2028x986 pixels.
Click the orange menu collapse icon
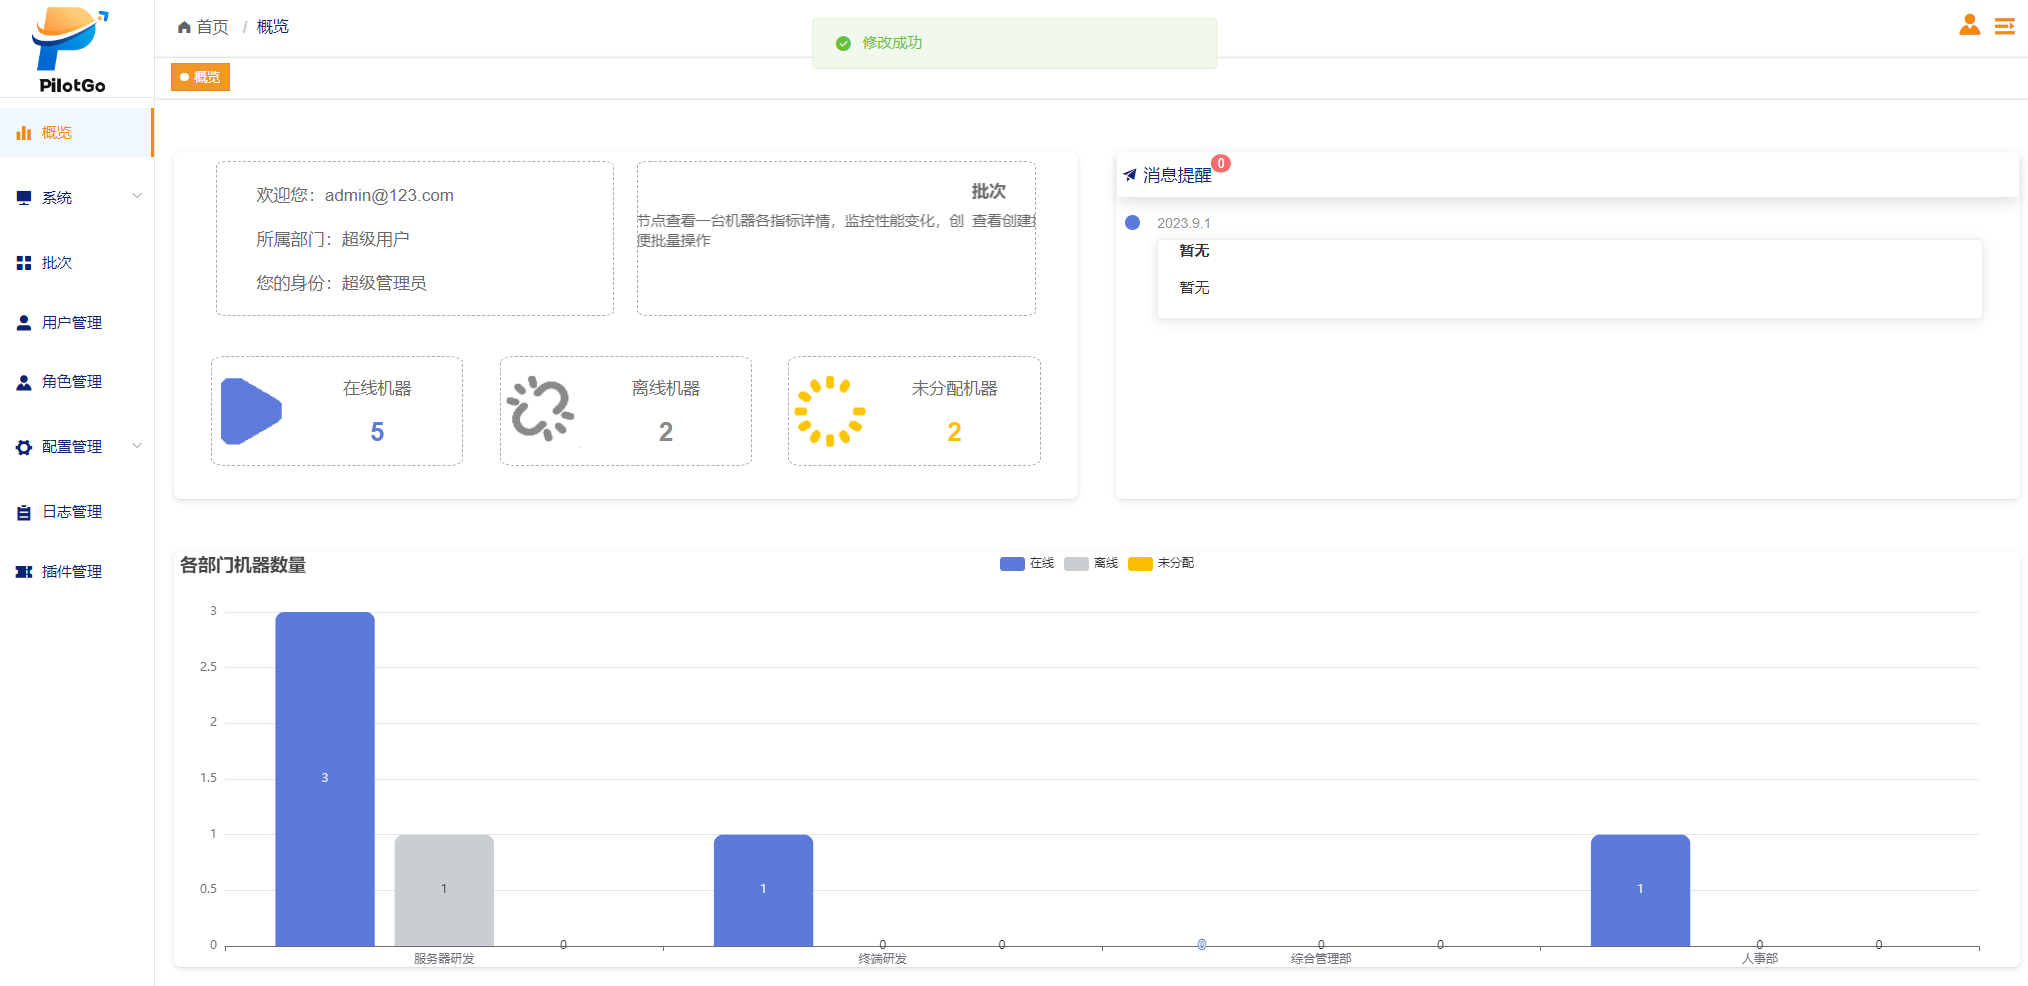click(x=2004, y=26)
